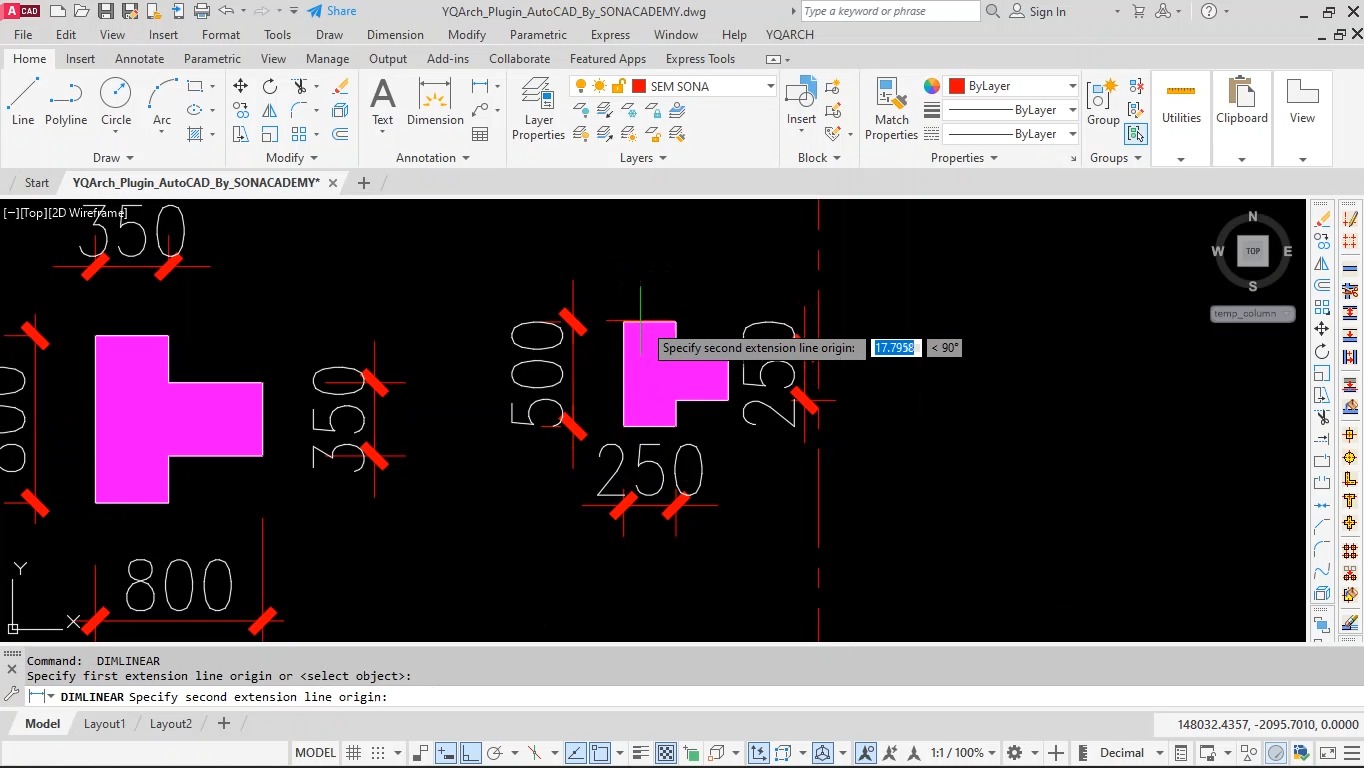Open Layer Properties manager
Screen dimensions: 1364x768
pos(539,109)
